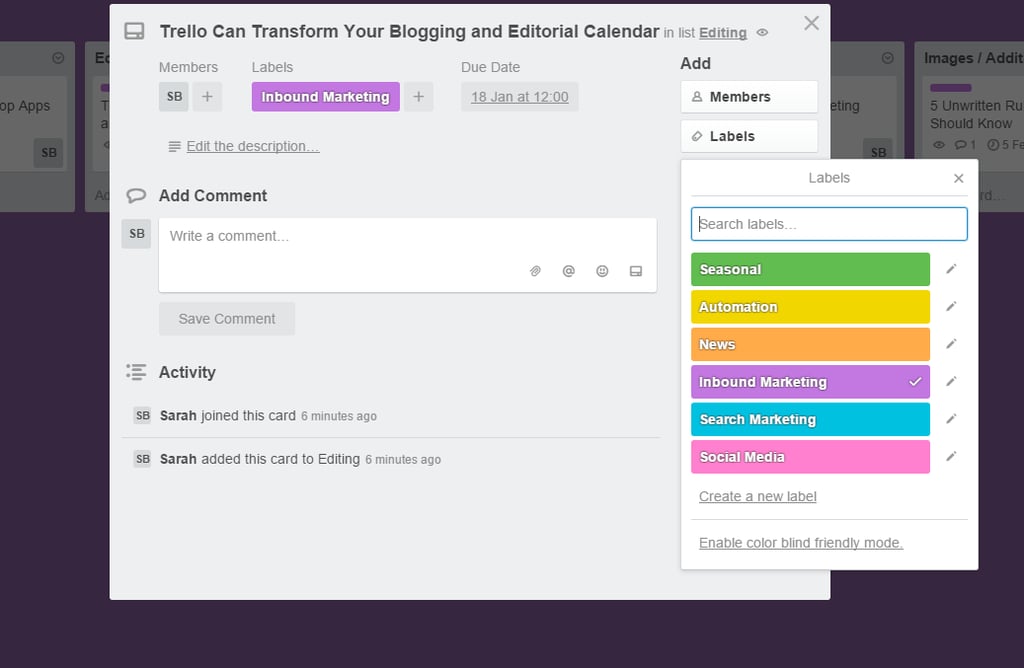Click the Save Comment button

pyautogui.click(x=227, y=319)
